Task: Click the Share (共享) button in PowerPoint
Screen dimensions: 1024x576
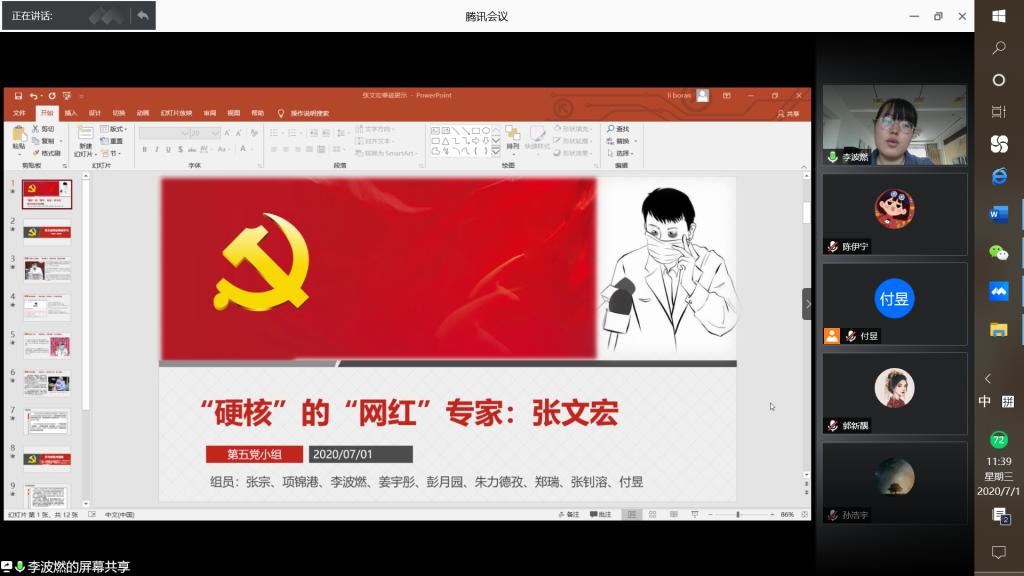Action: [789, 114]
